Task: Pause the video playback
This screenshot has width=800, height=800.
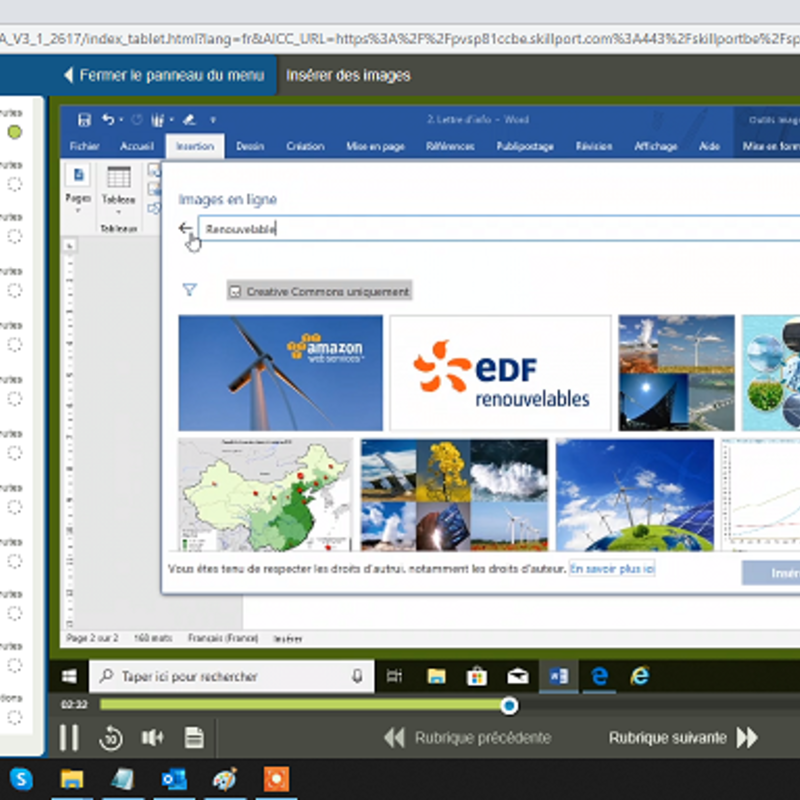Action: click(x=69, y=737)
